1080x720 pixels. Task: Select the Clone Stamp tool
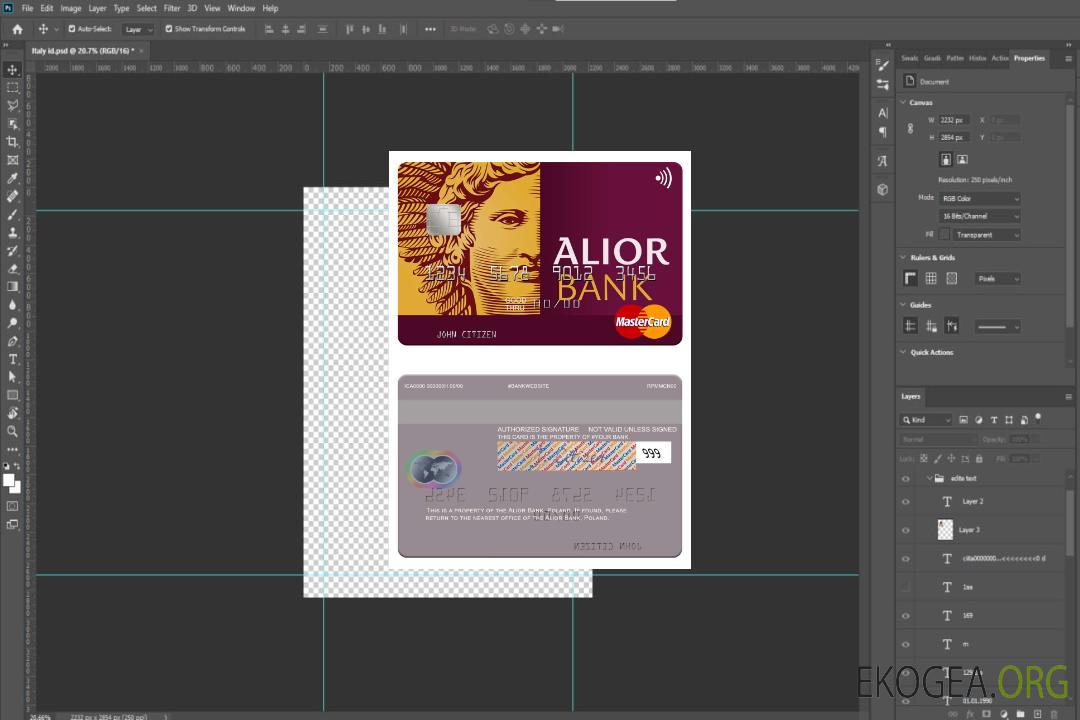coord(12,232)
